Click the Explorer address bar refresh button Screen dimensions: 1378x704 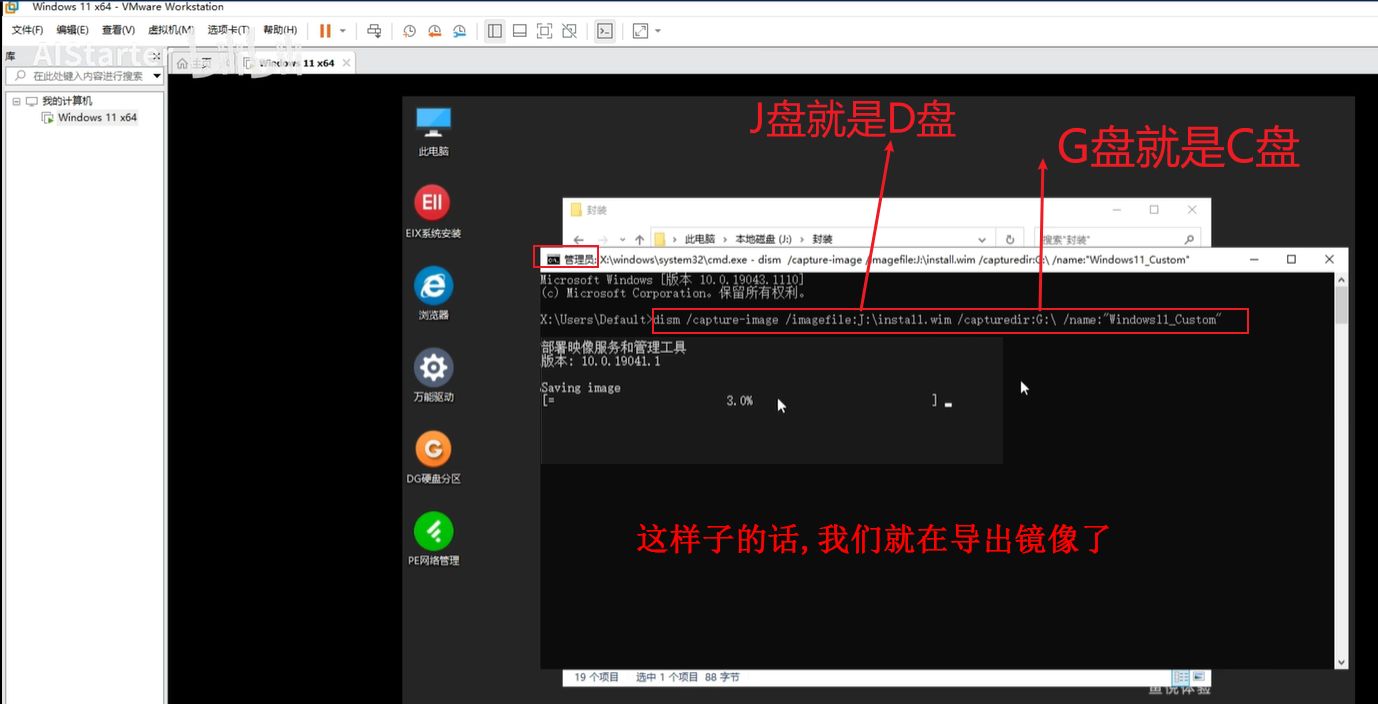click(1010, 240)
